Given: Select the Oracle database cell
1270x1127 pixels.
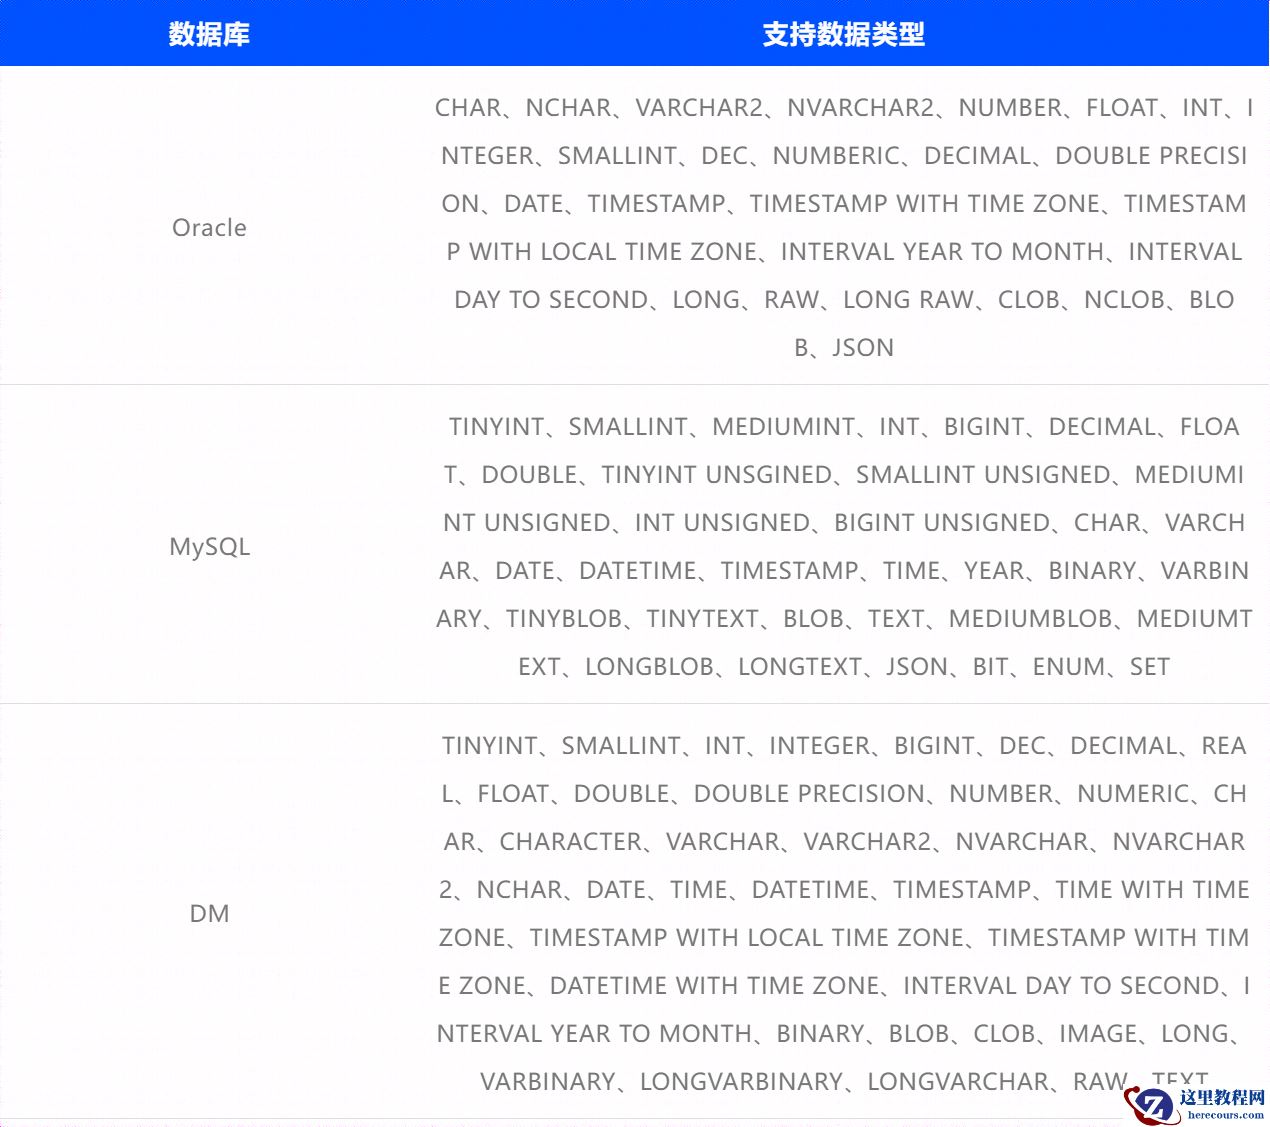Looking at the screenshot, I should click(209, 227).
